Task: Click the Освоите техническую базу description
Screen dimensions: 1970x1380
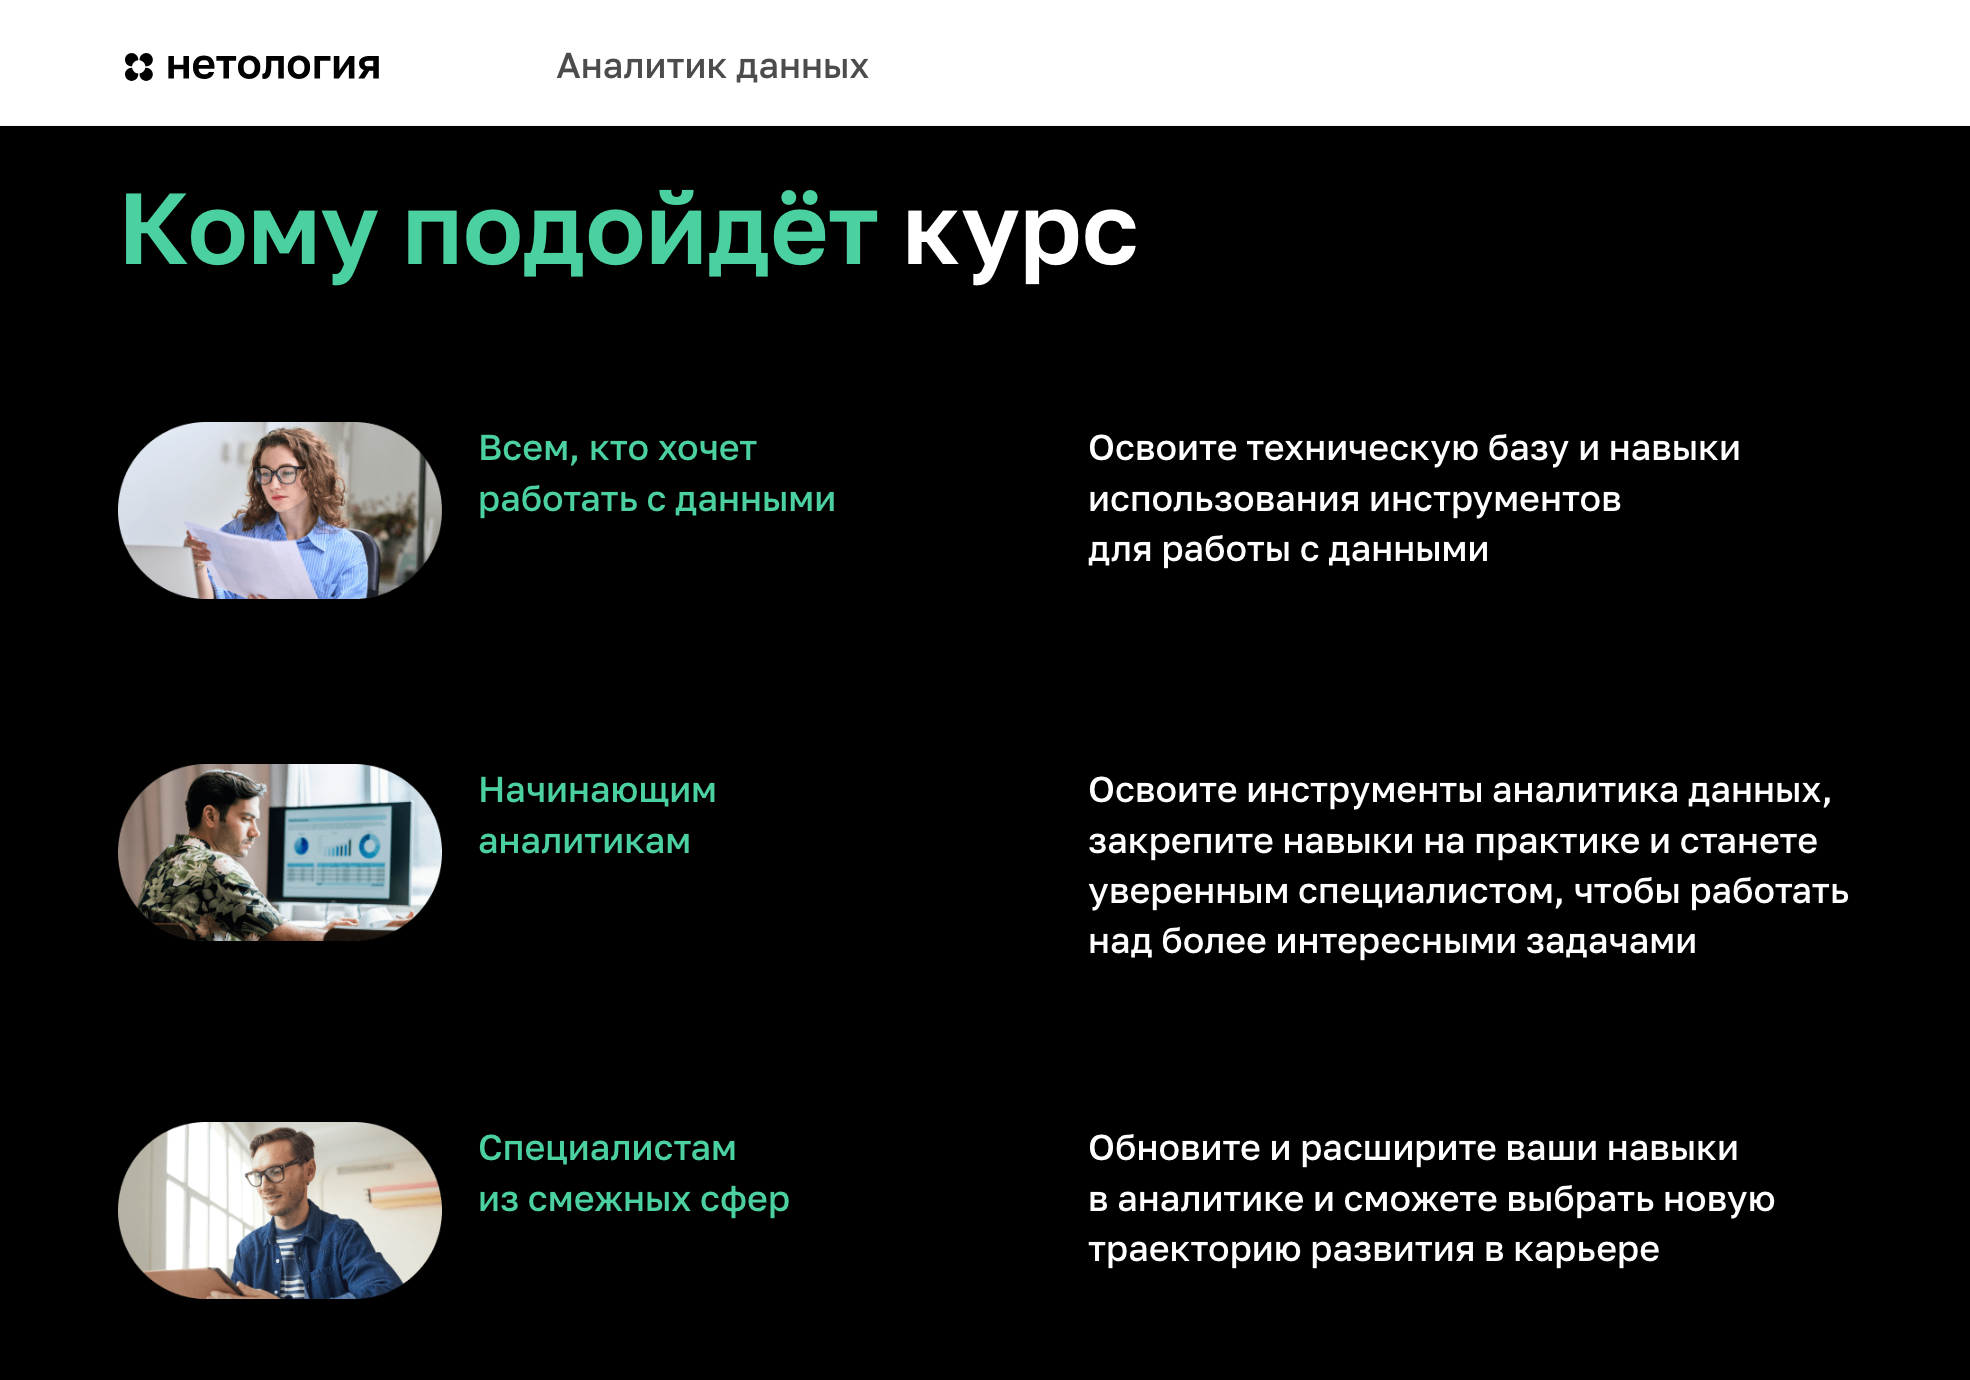Action: (1414, 499)
